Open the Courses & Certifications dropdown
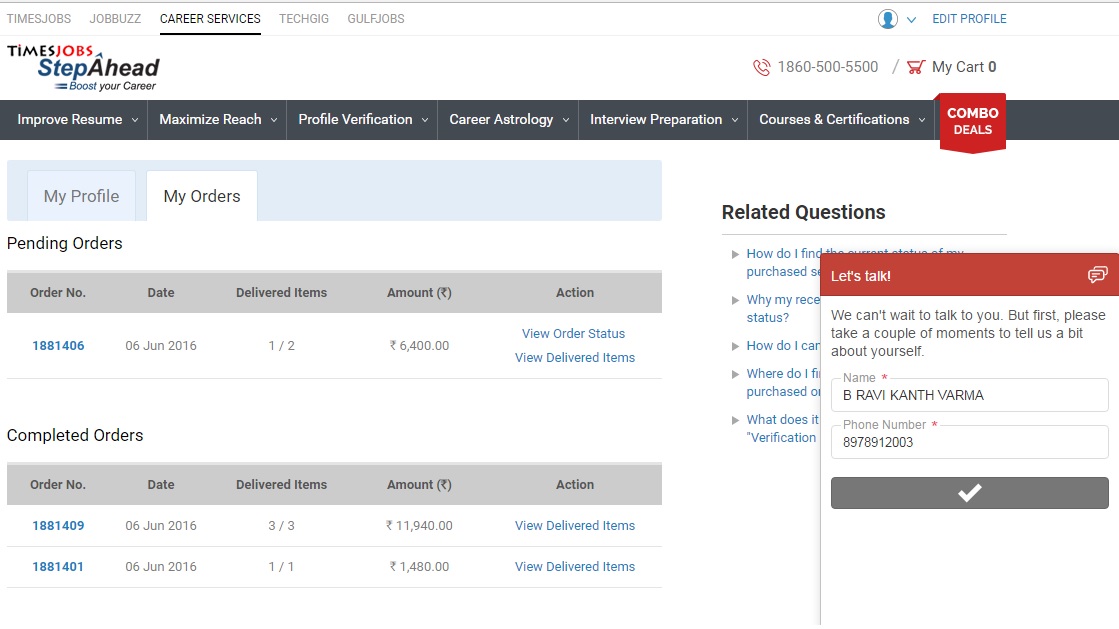Image resolution: width=1119 pixels, height=629 pixels. pos(842,119)
